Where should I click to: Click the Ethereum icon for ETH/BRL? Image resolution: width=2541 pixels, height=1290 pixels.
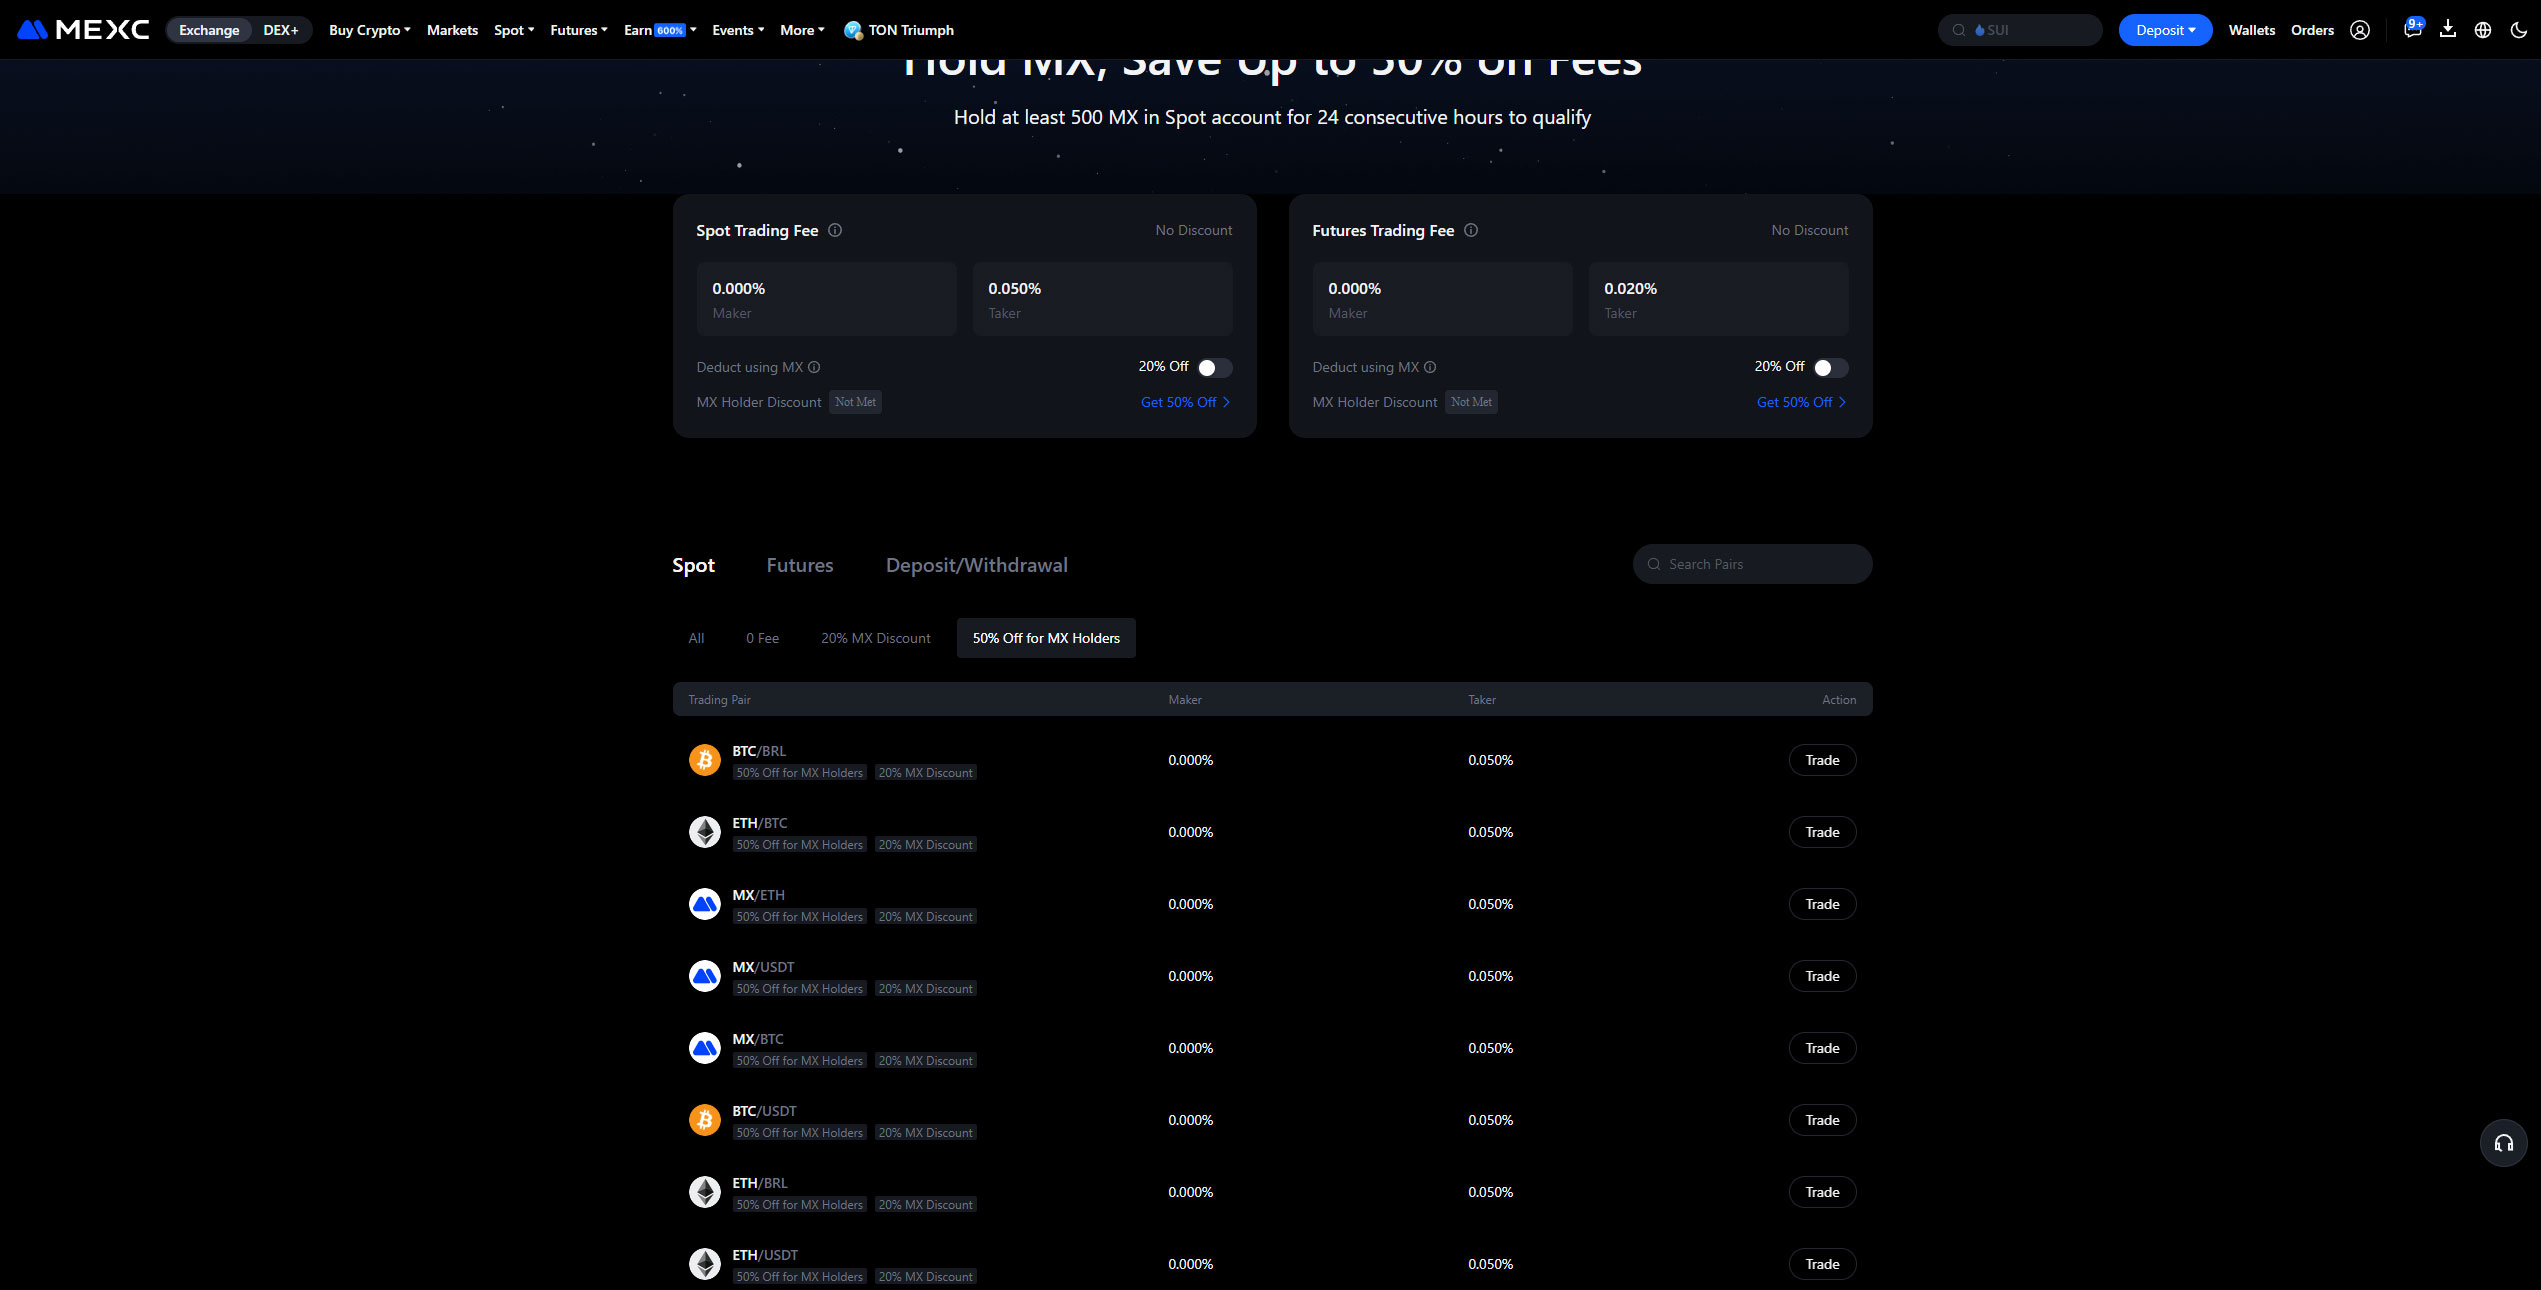705,1192
